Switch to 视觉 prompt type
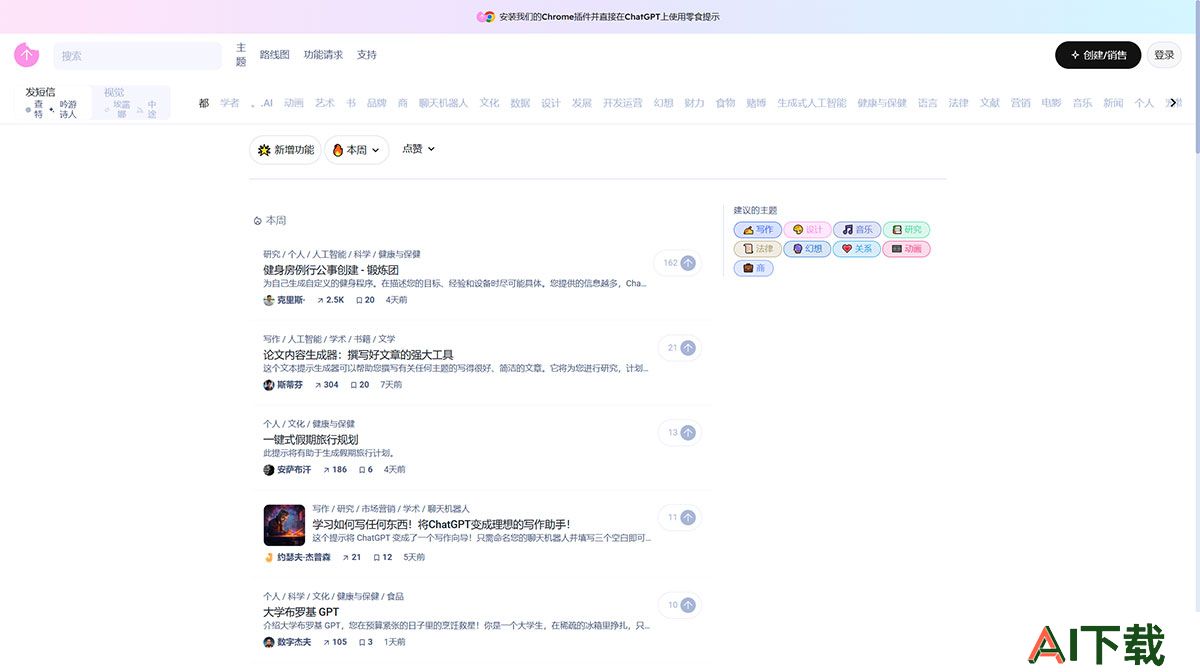The image size is (1200, 672). click(114, 92)
